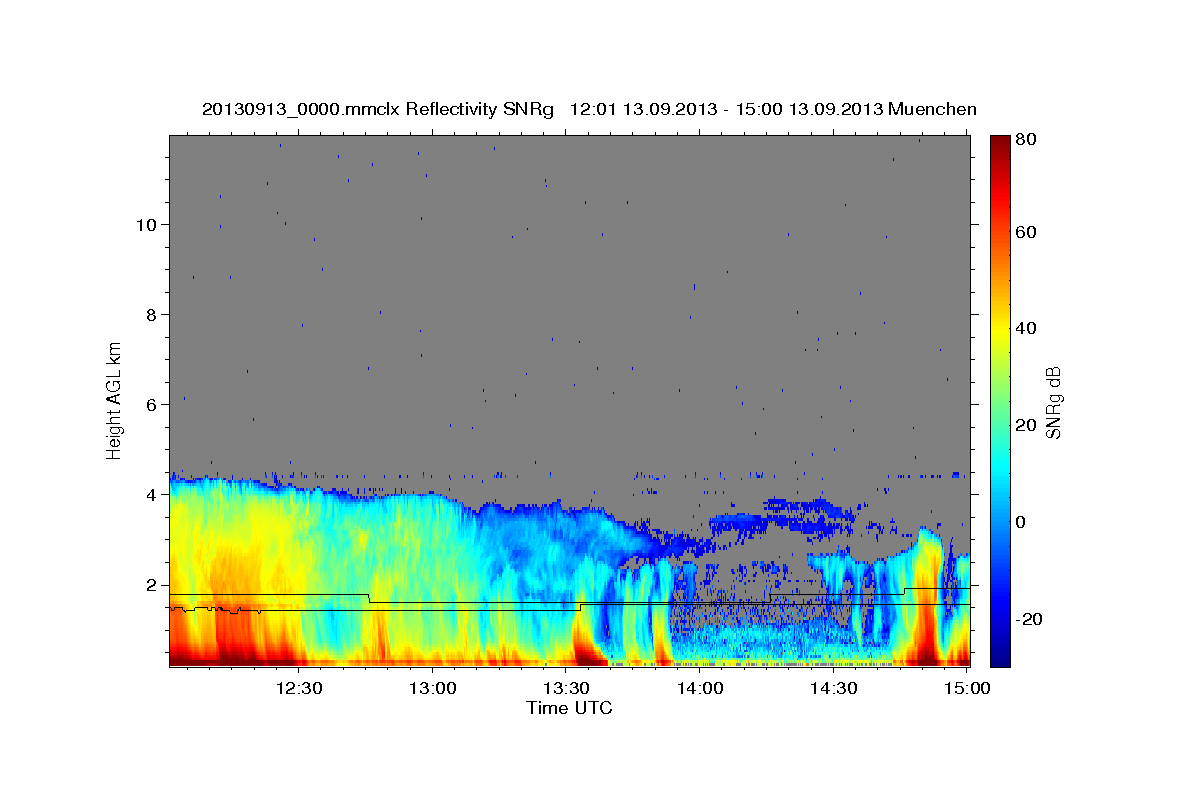Click the 12:30 time tick label

click(x=299, y=688)
